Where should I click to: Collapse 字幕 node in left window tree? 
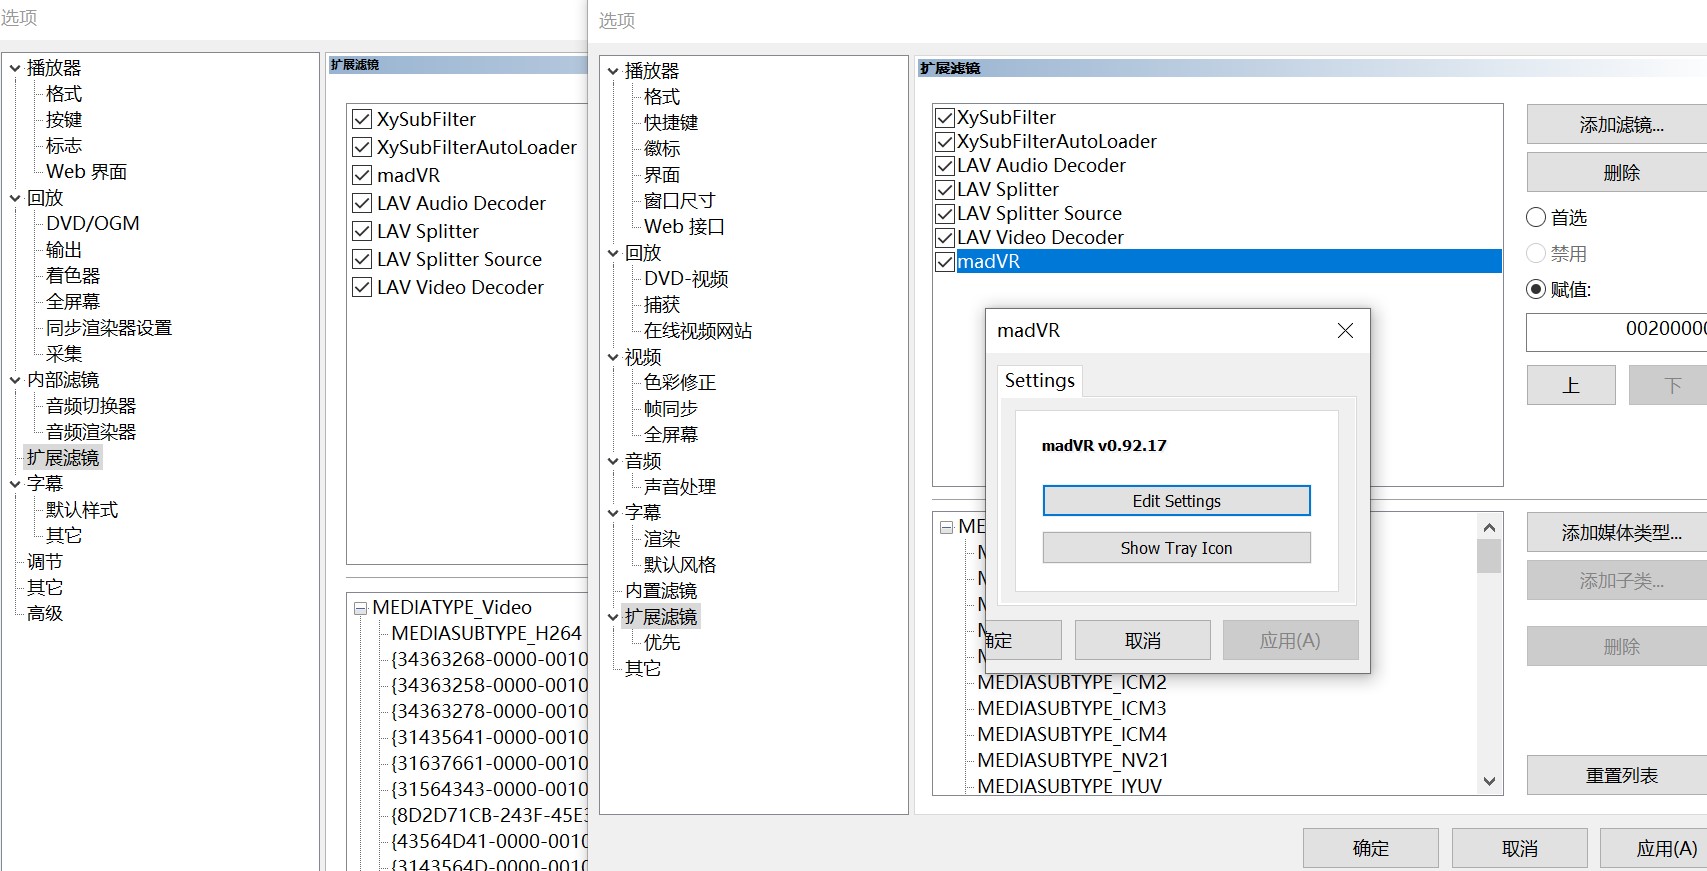click(15, 484)
